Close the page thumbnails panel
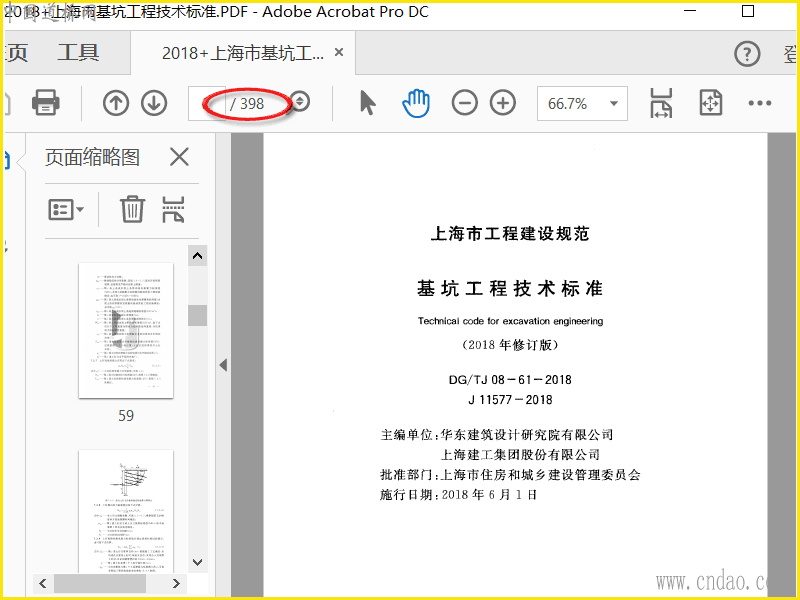Viewport: 800px width, 600px height. pyautogui.click(x=179, y=157)
